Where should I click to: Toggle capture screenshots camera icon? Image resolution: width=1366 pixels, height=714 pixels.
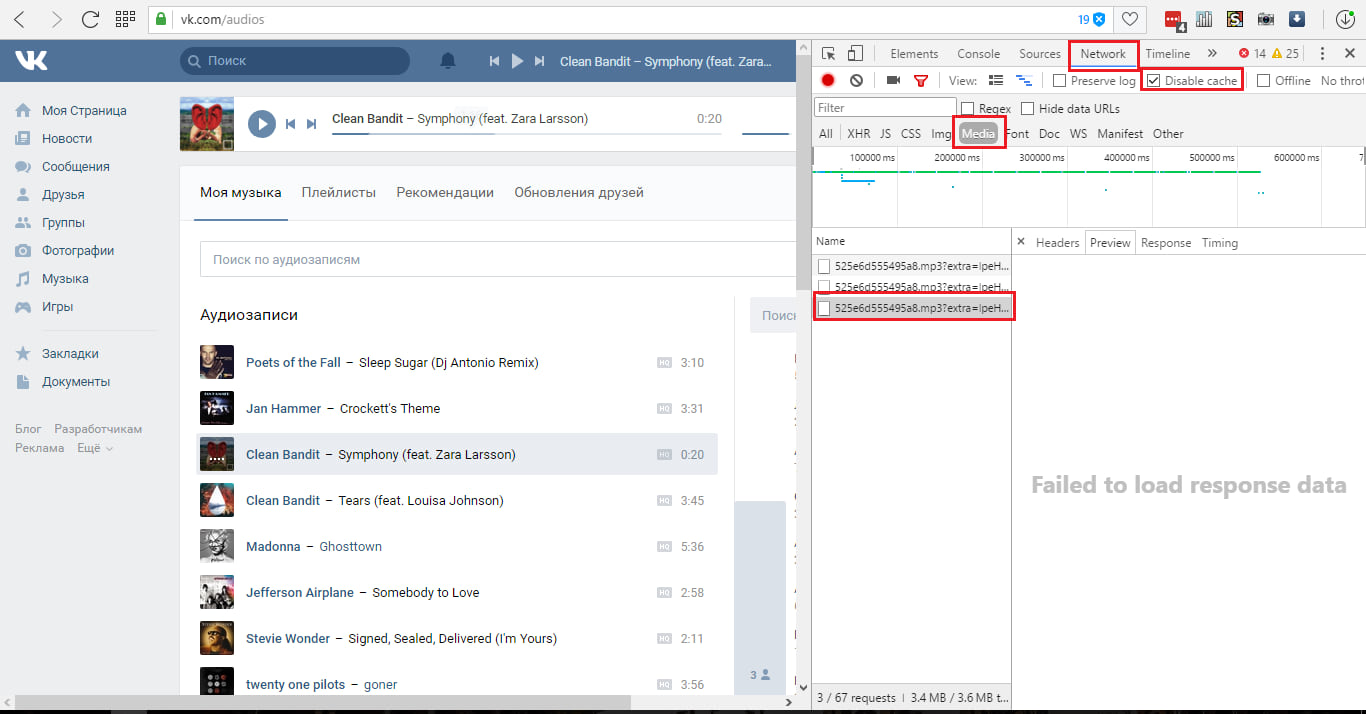click(x=894, y=80)
